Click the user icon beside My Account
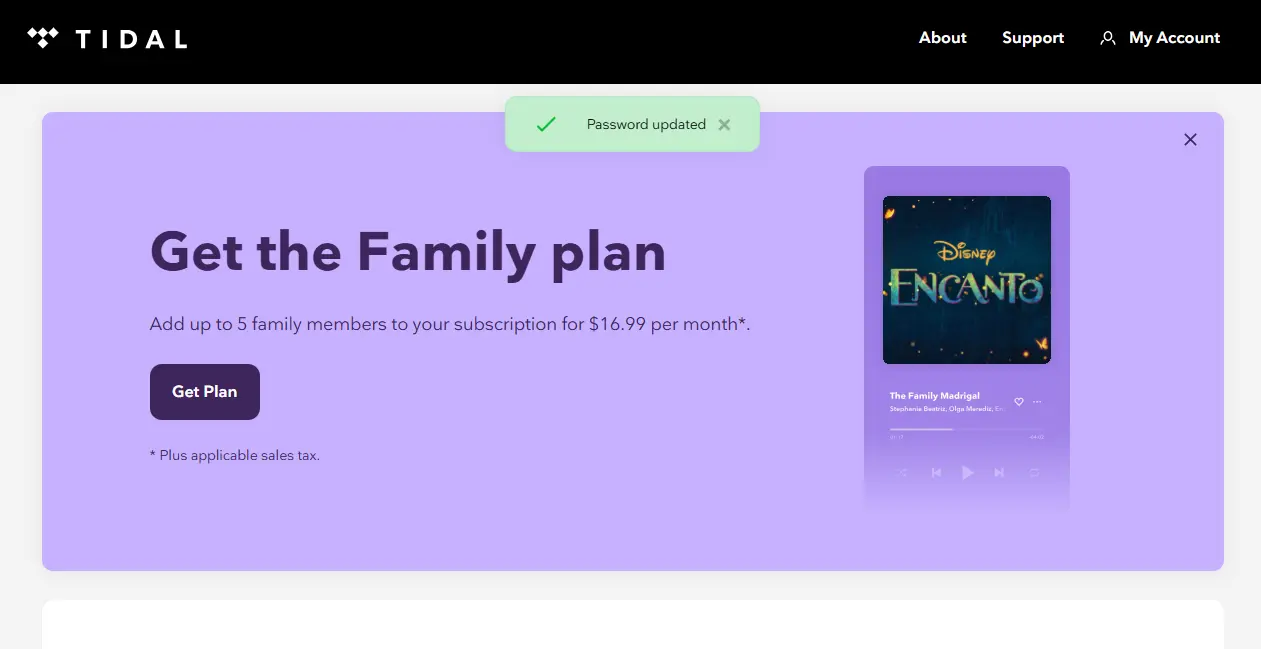Viewport: 1261px width, 649px height. click(x=1107, y=38)
